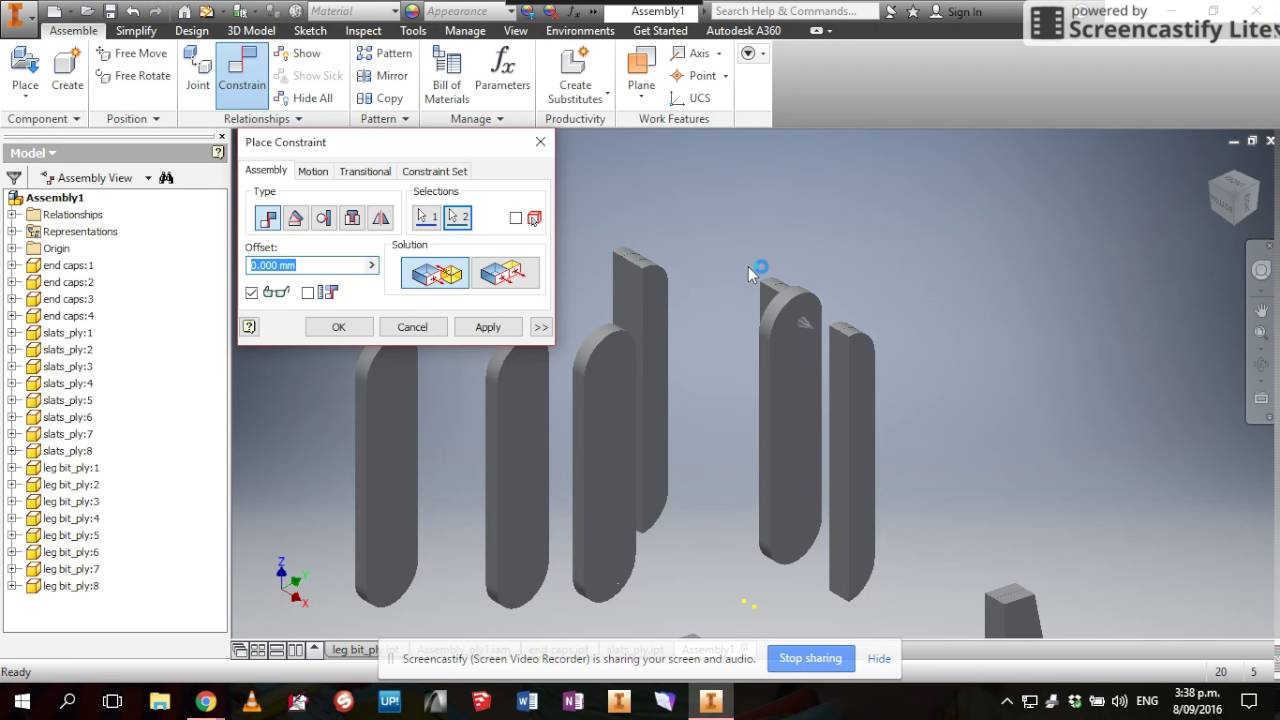Select the Tangent constraint type icon
The image size is (1280, 720).
coord(324,217)
